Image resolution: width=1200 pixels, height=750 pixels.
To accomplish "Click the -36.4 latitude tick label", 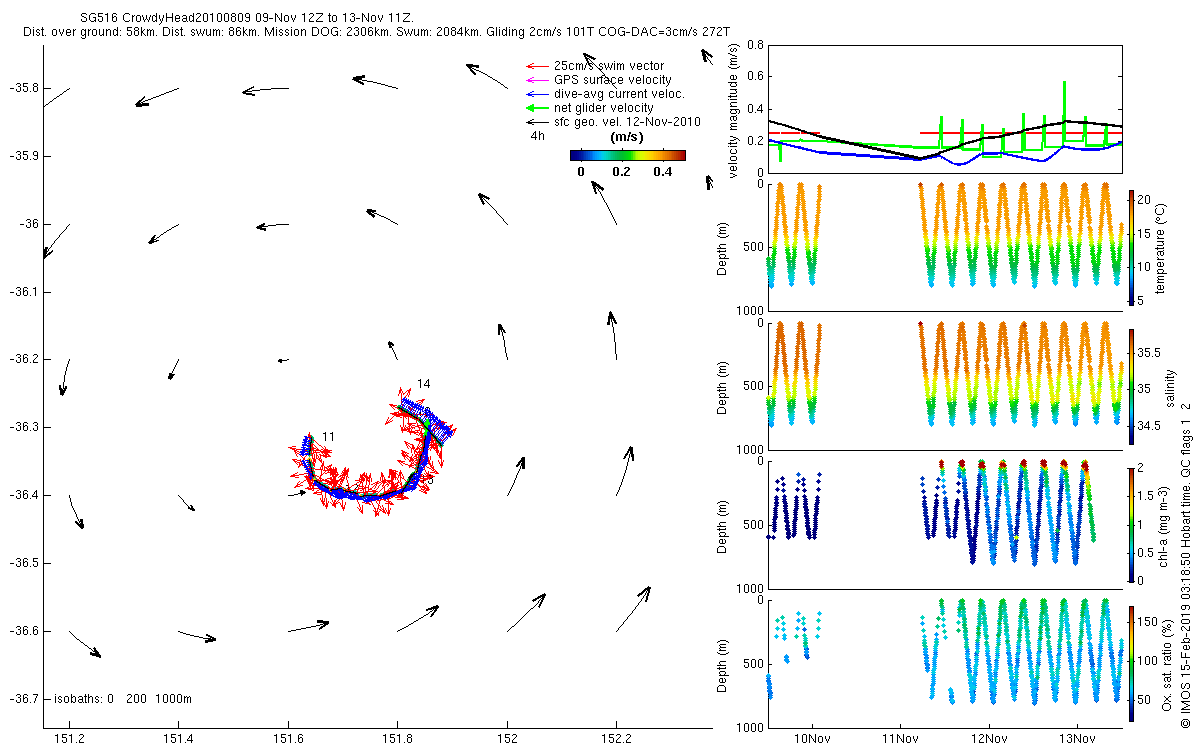I will (x=22, y=495).
